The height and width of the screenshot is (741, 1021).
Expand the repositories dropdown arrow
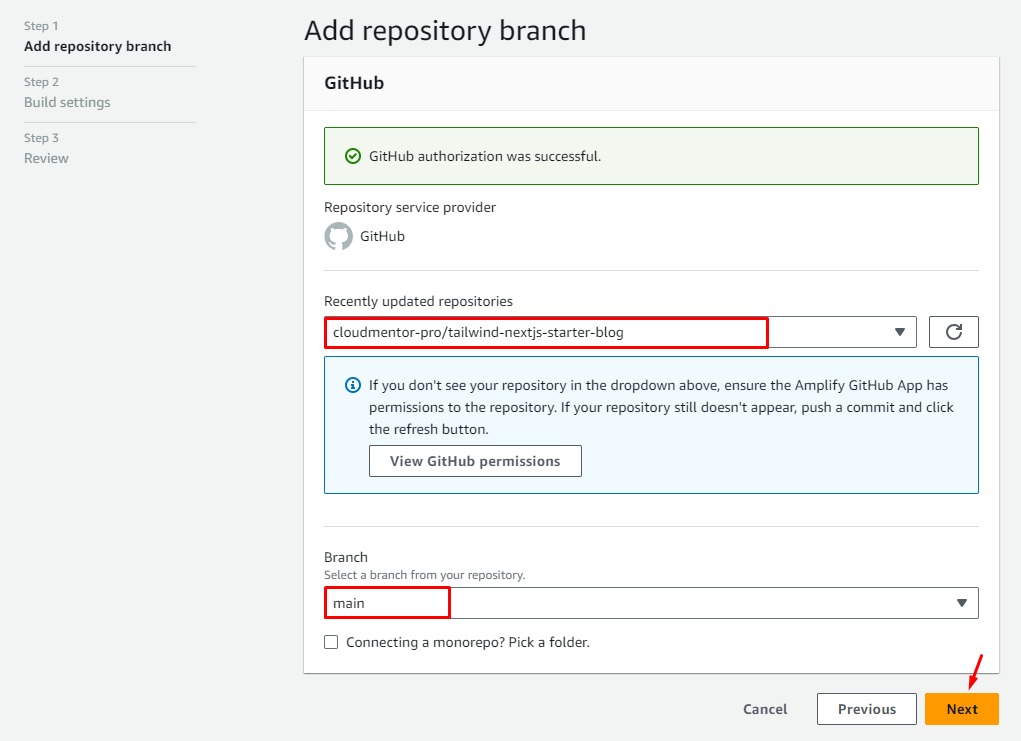(x=898, y=332)
